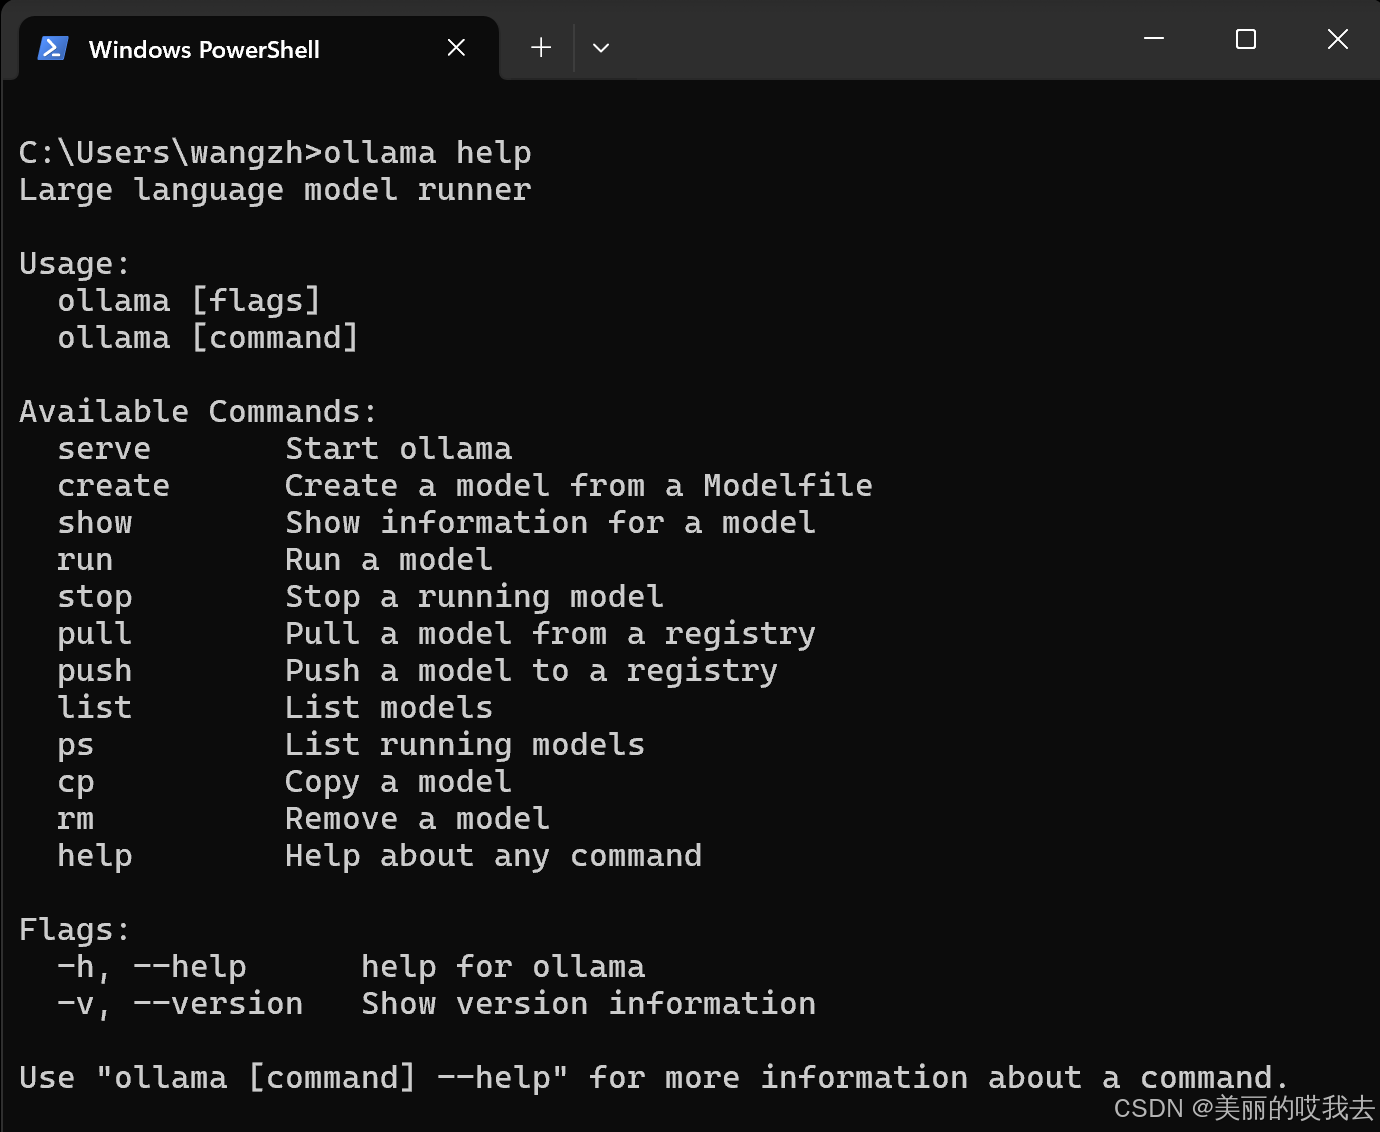1380x1132 pixels.
Task: Click the Windows PowerShell tab title
Action: coord(204,49)
